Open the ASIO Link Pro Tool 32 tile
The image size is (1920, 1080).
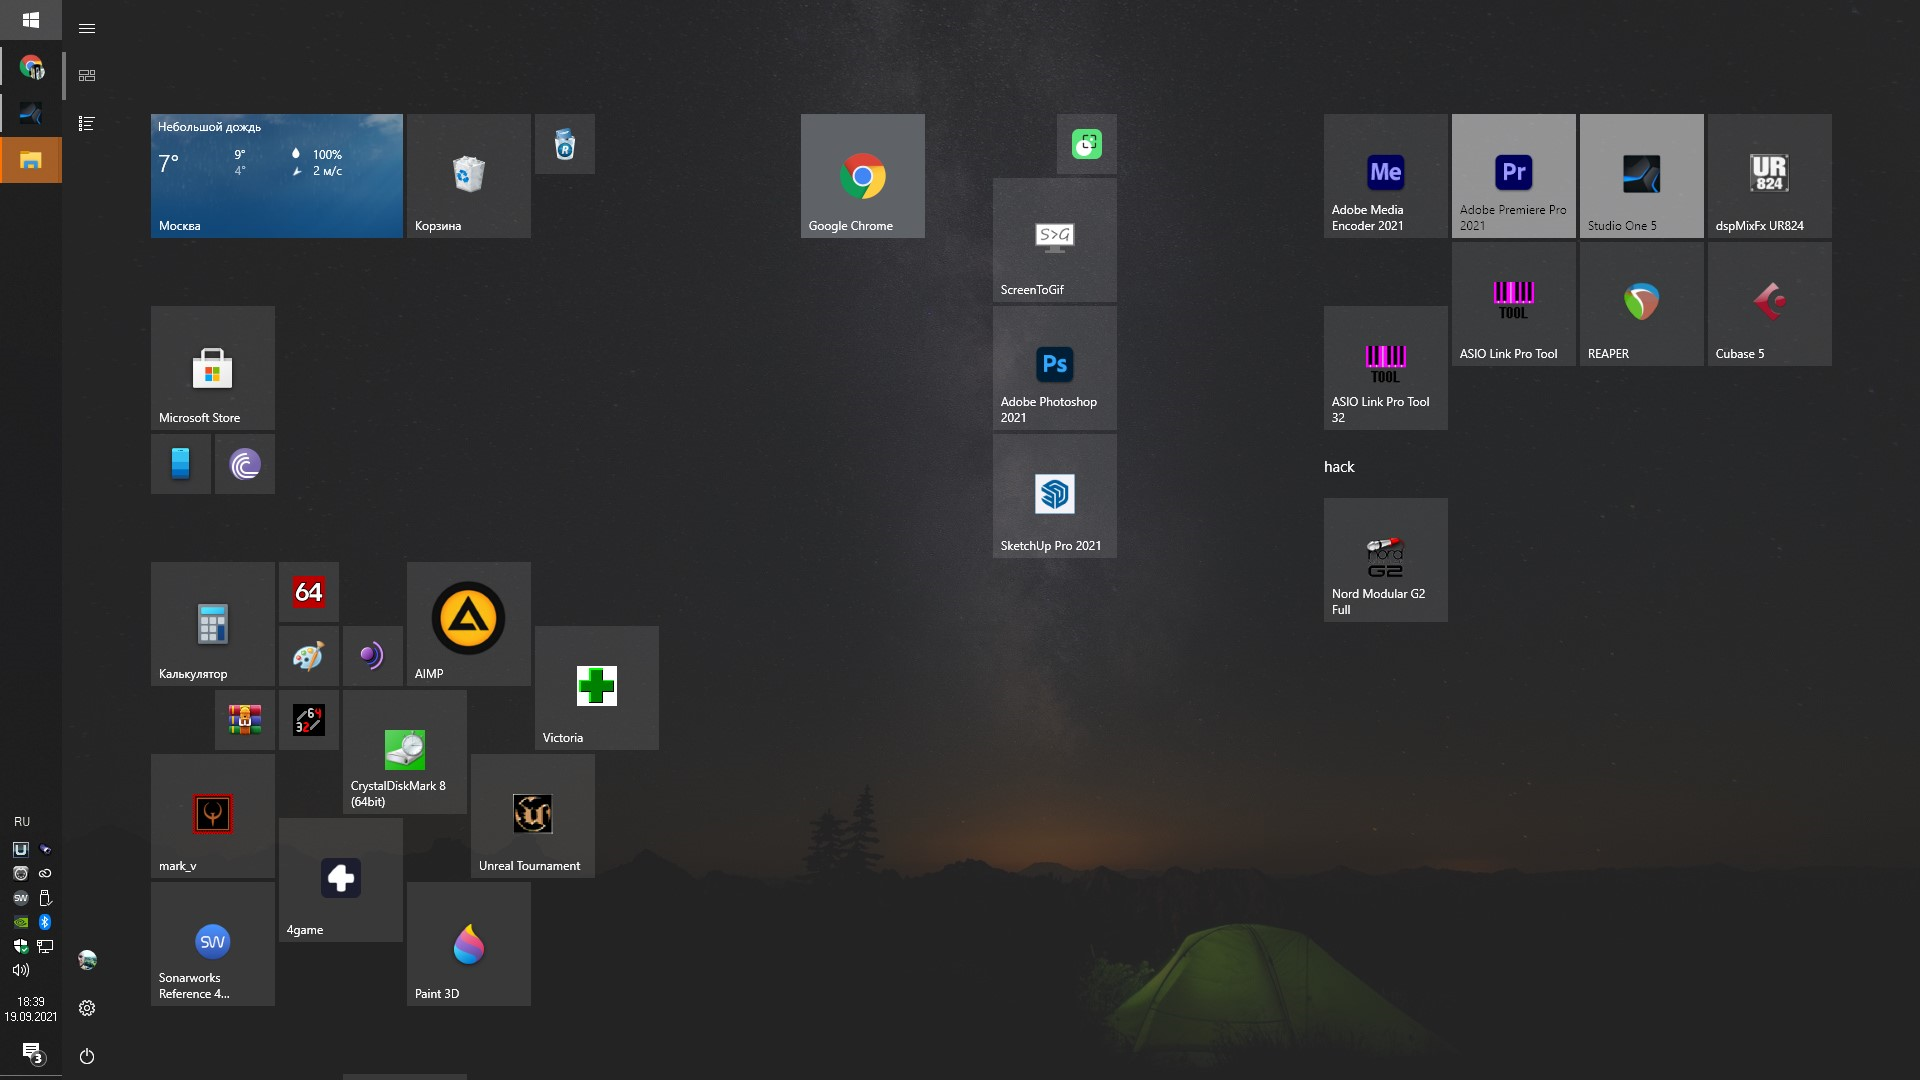click(x=1385, y=368)
